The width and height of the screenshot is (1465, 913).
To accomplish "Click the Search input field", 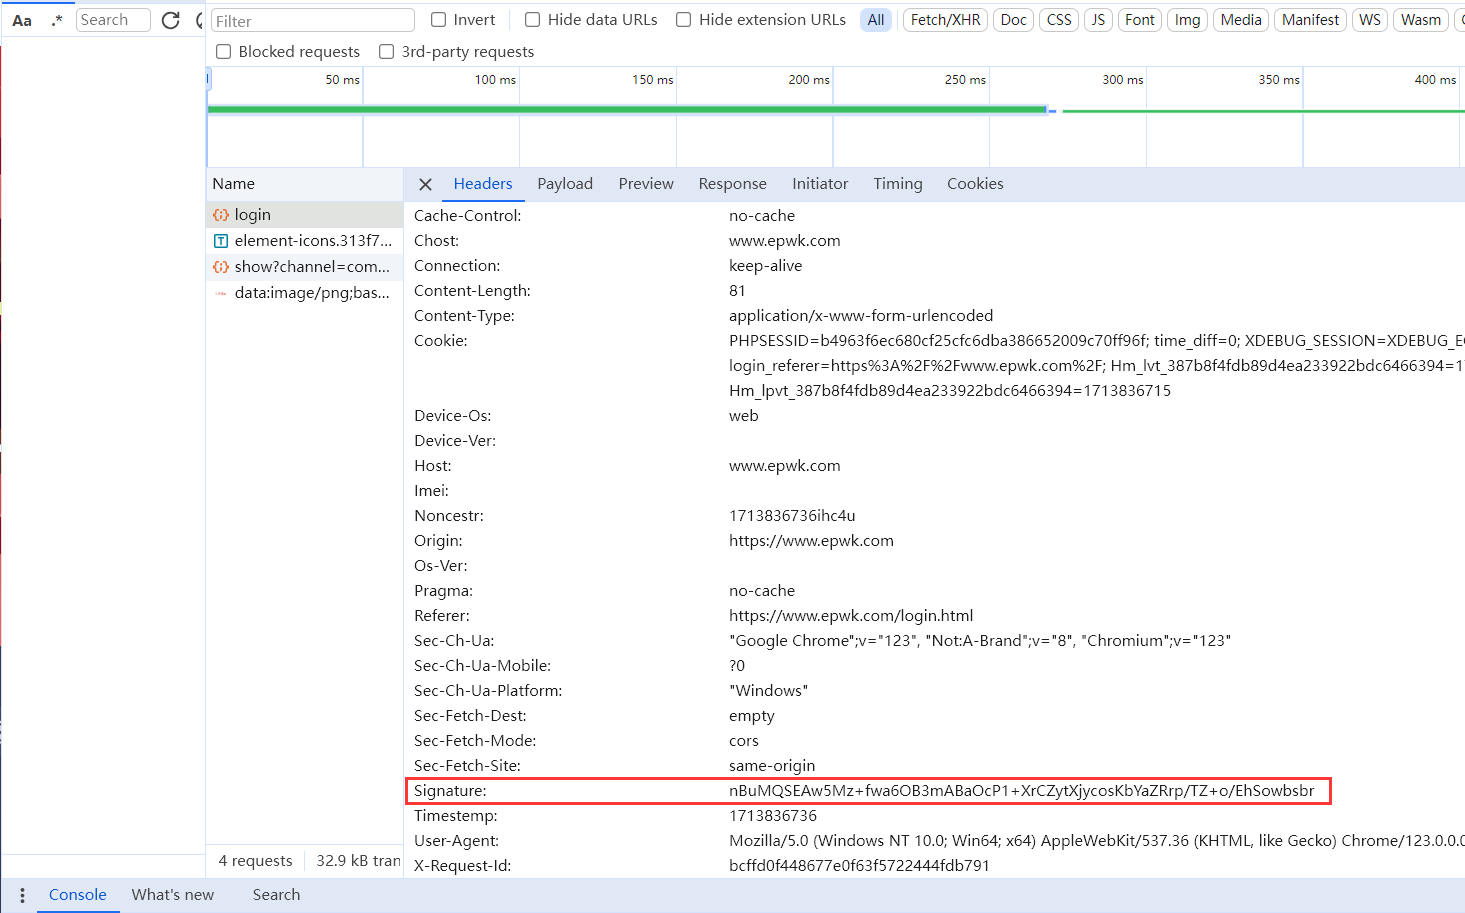I will point(113,20).
